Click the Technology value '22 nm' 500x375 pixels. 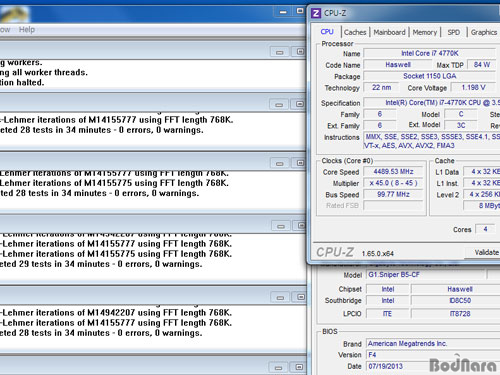click(381, 87)
